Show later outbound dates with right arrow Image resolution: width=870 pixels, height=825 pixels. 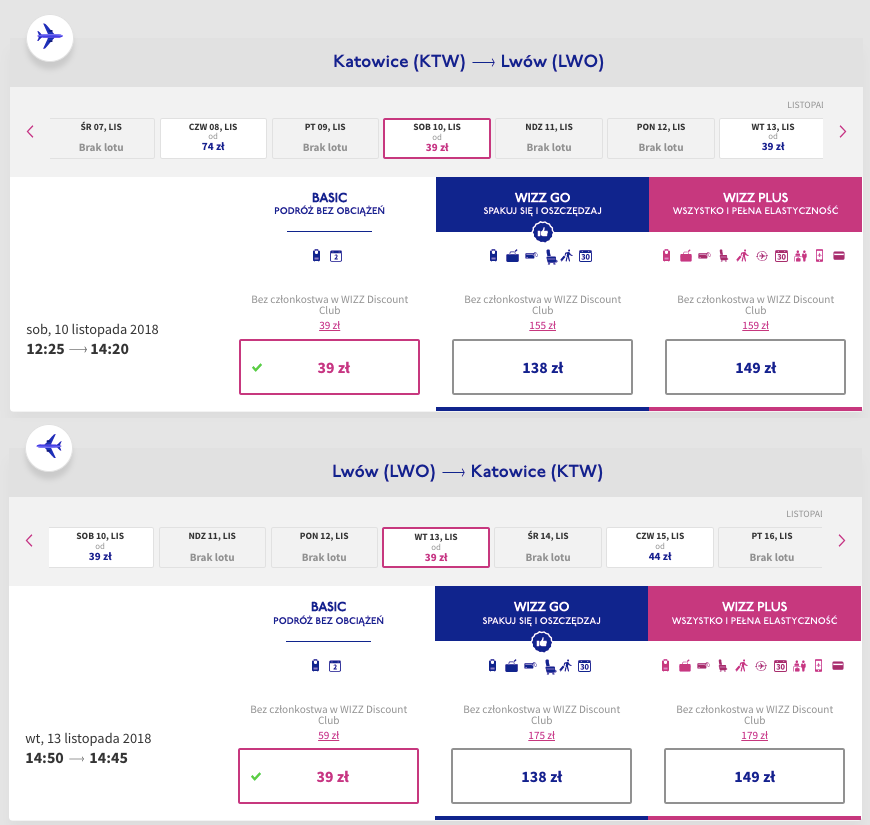(842, 131)
